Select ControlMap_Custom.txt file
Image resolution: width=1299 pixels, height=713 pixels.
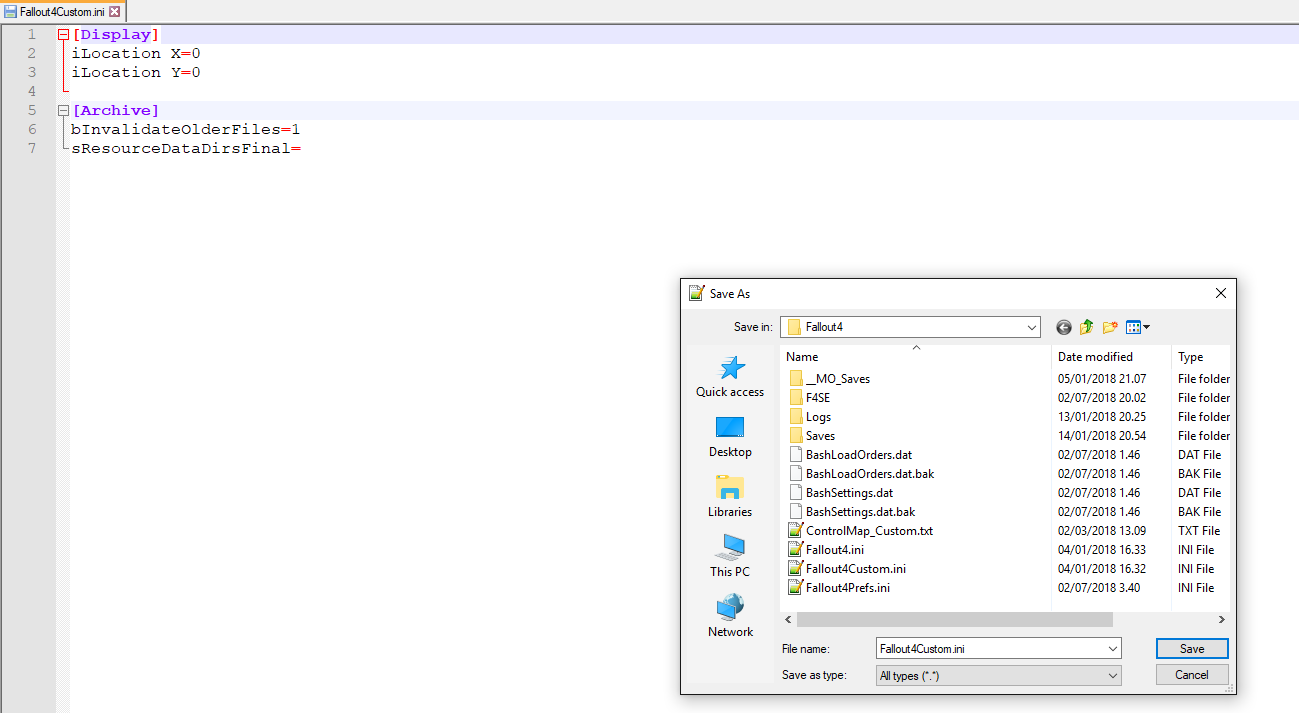click(861, 531)
